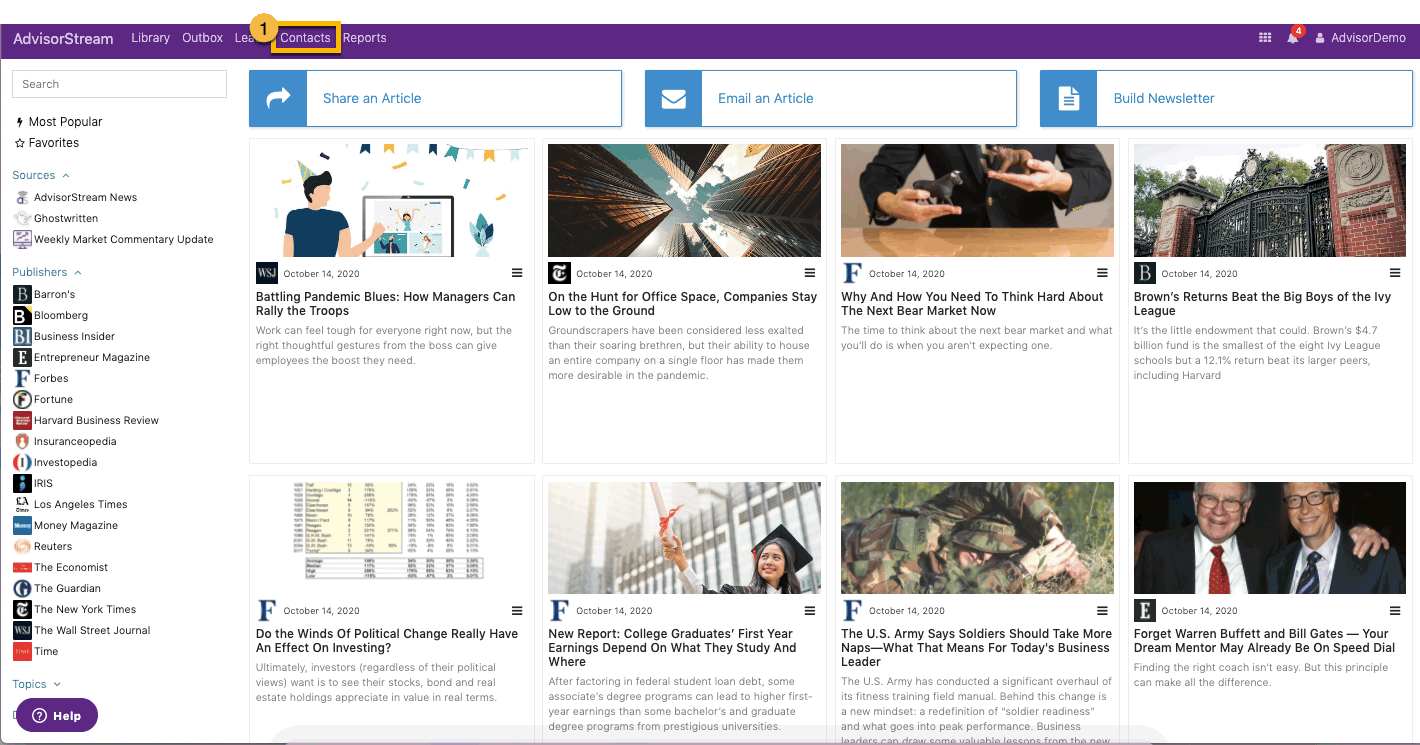Click Barron's logo on Brown's Returns card
Viewport: 1420px width, 745px height.
(1145, 273)
